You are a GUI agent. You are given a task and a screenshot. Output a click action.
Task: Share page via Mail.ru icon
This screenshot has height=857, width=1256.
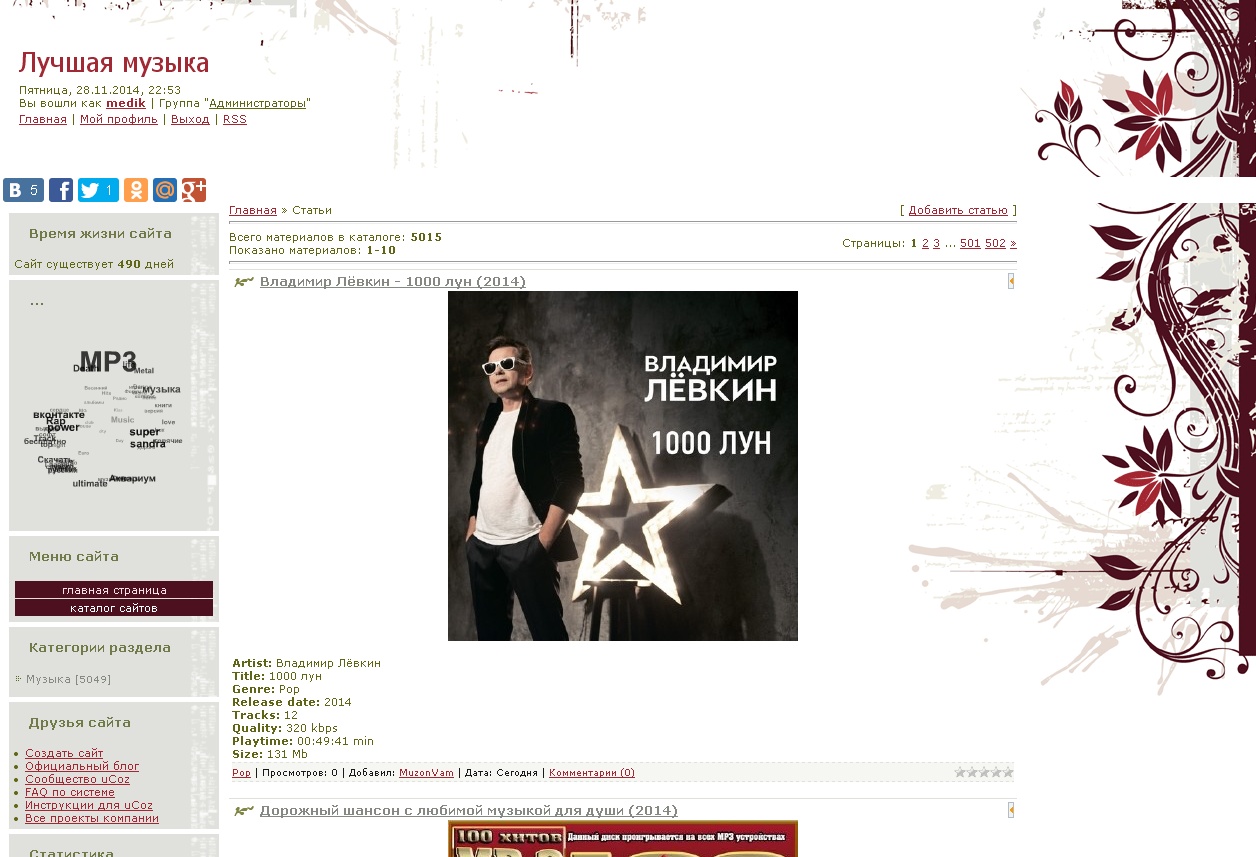[165, 190]
